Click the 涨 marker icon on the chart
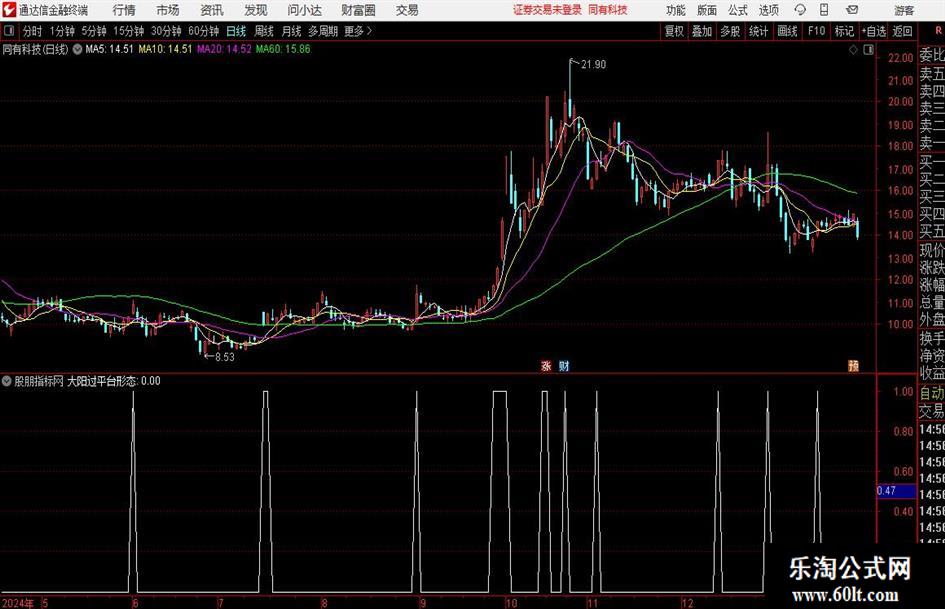The height and width of the screenshot is (609, 945). [x=546, y=365]
